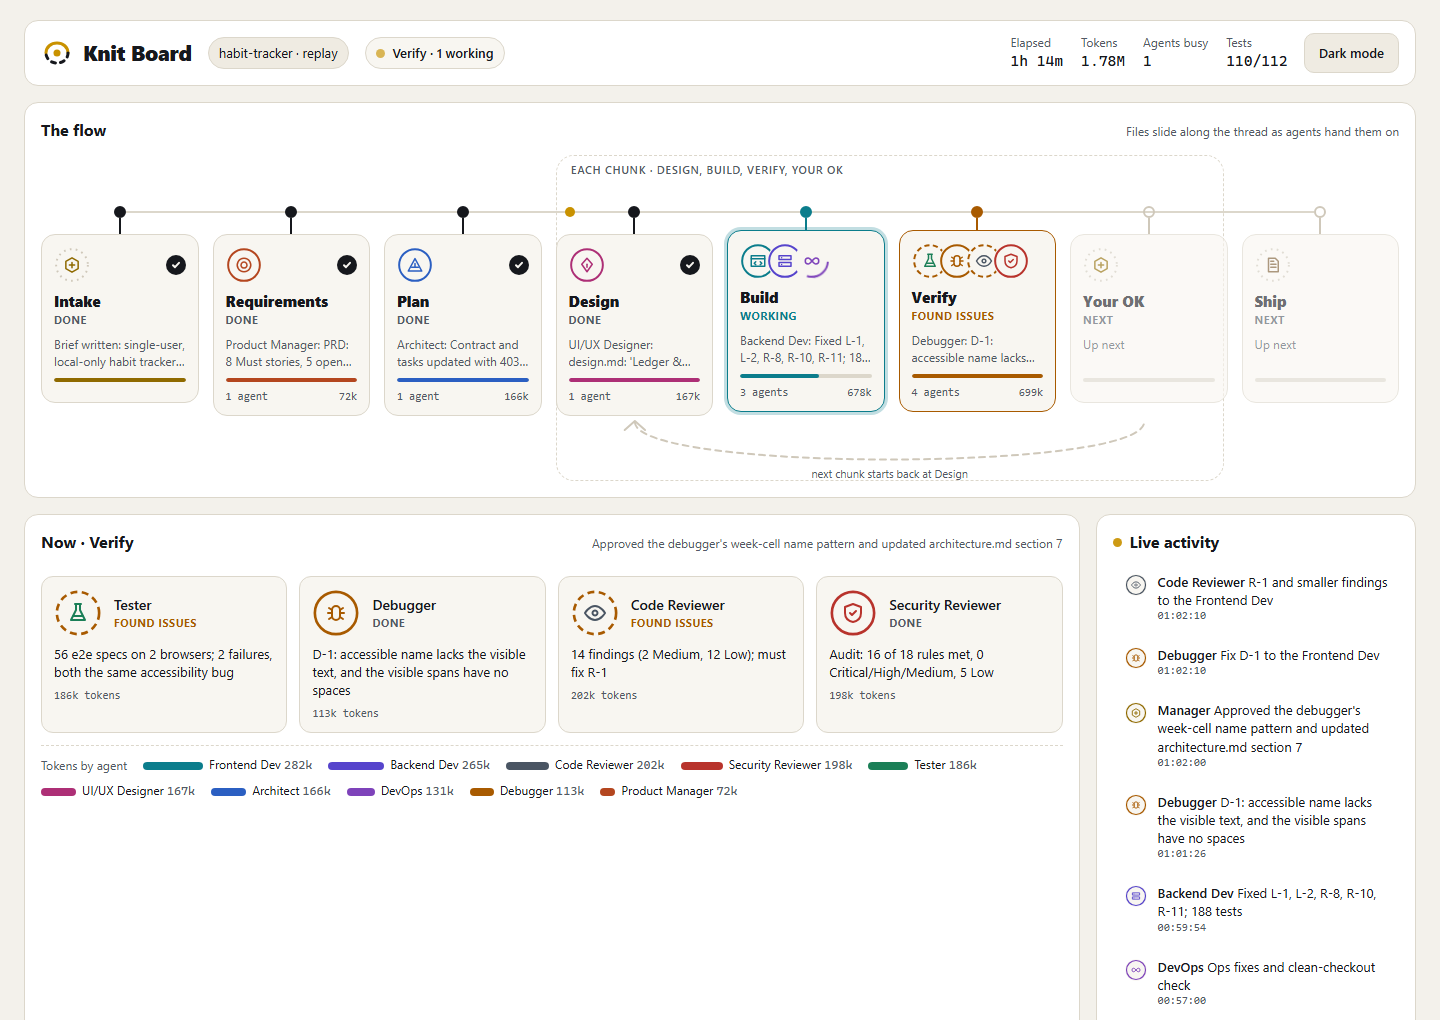Click the Intake done checkmark badge

(x=176, y=265)
